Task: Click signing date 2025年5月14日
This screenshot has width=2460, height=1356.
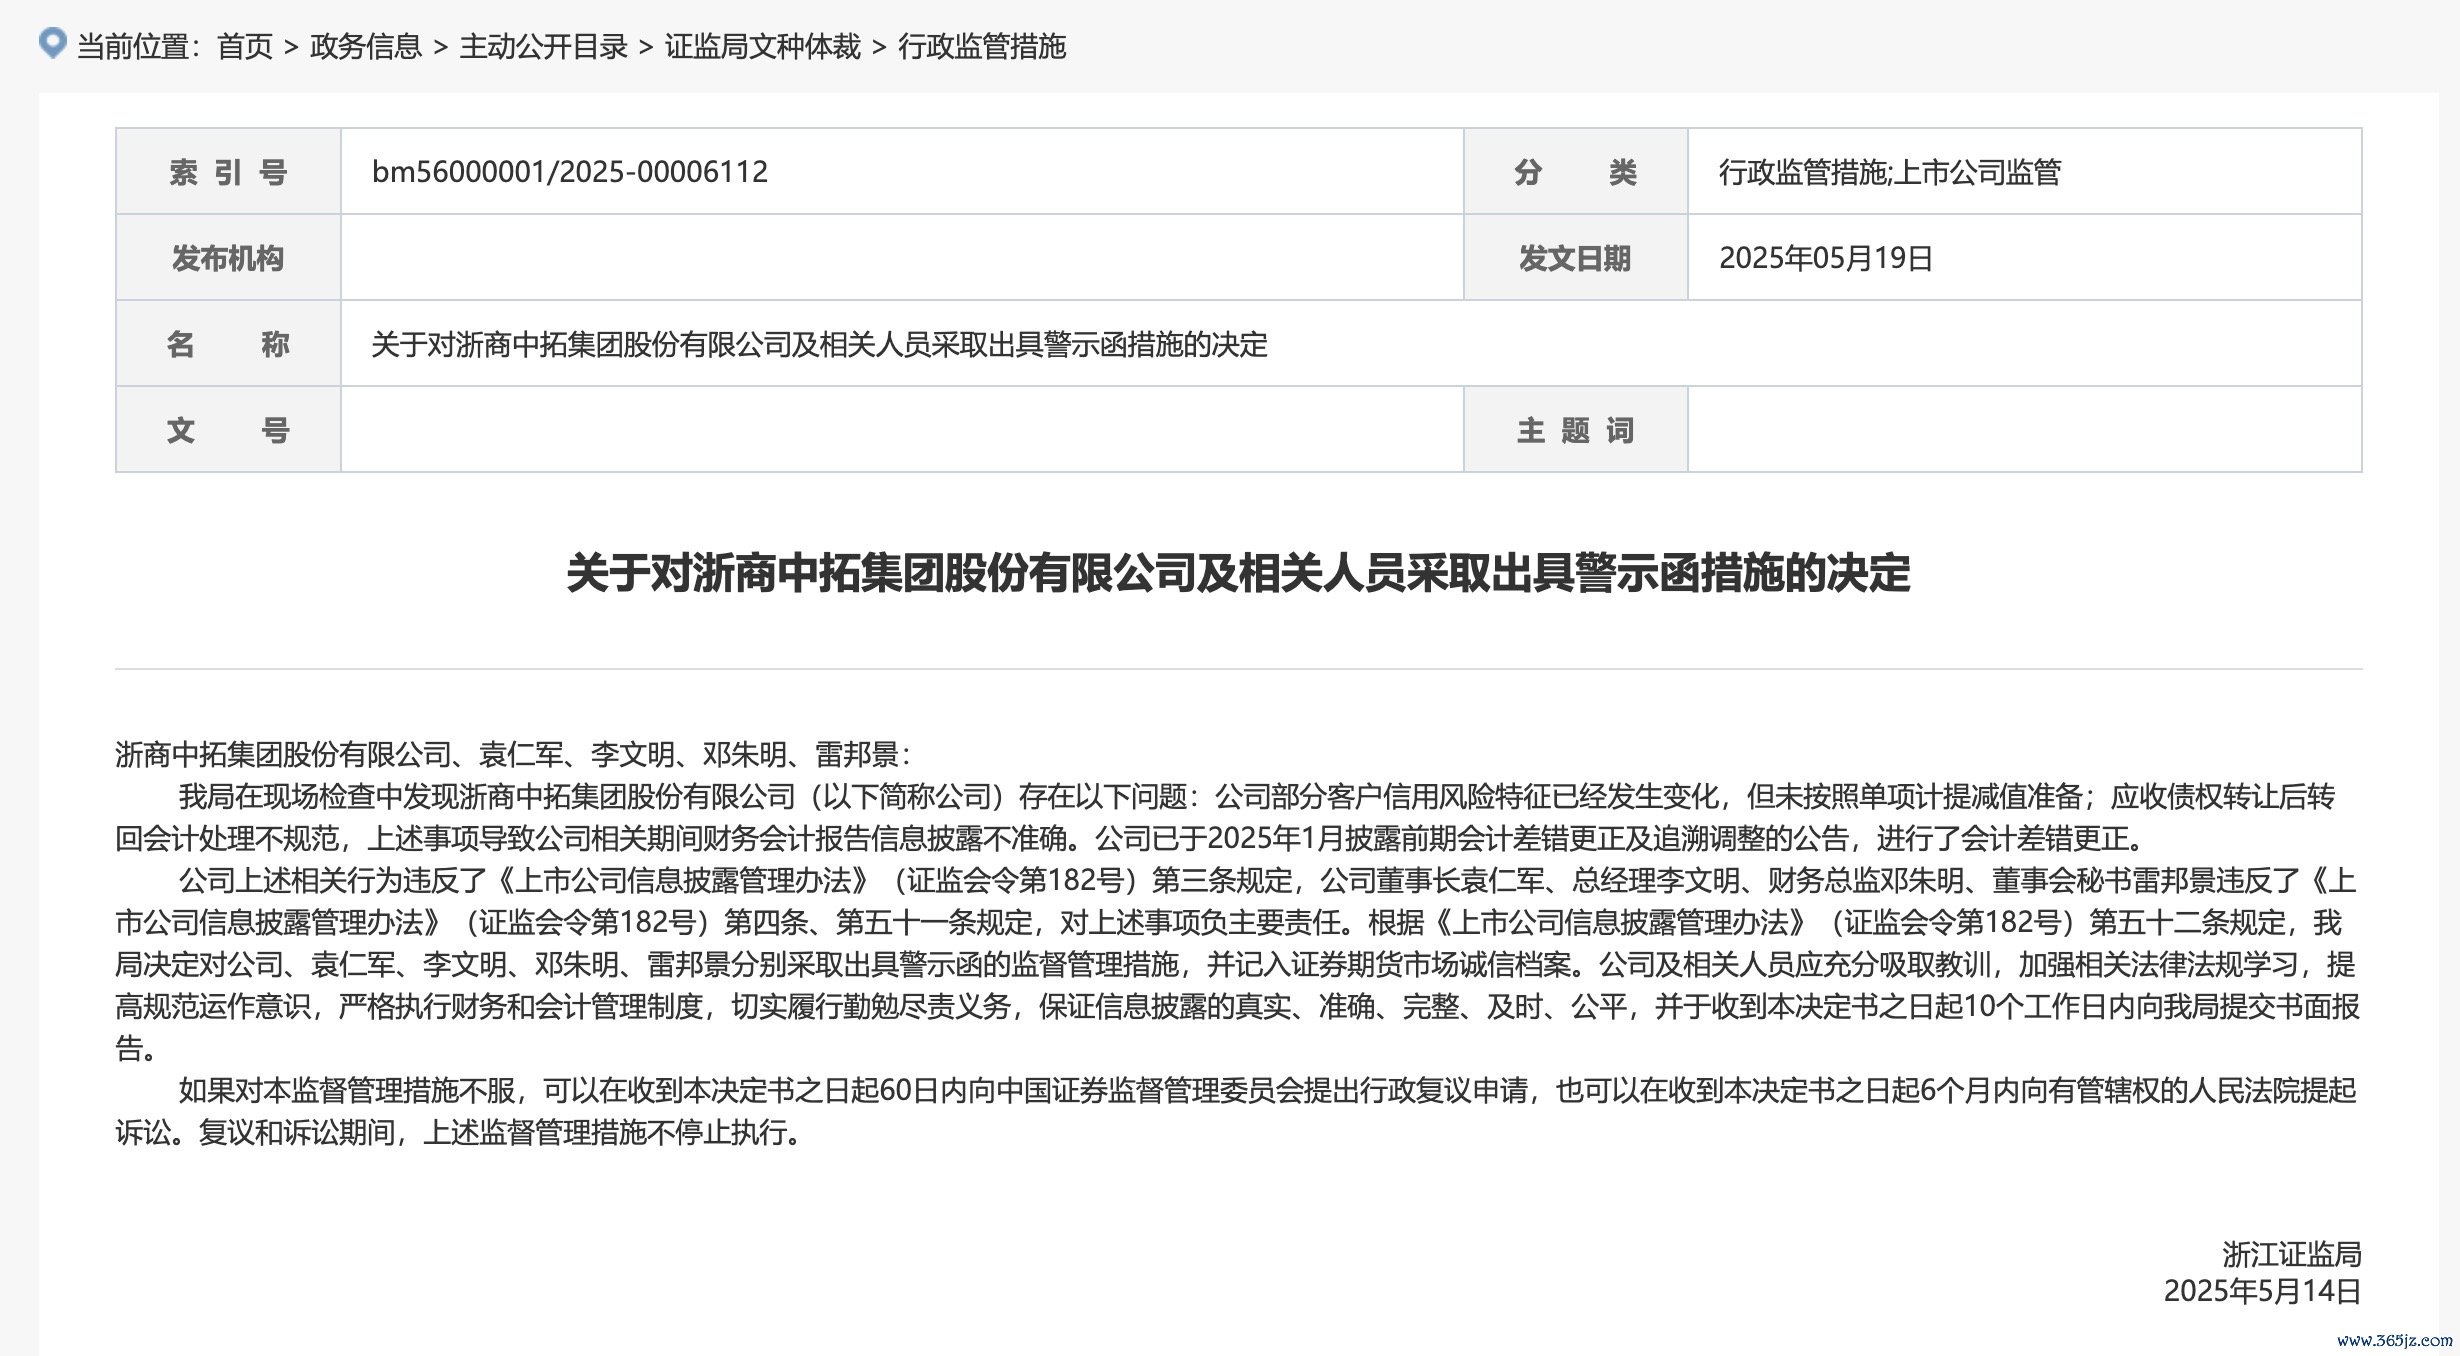Action: point(2262,1291)
